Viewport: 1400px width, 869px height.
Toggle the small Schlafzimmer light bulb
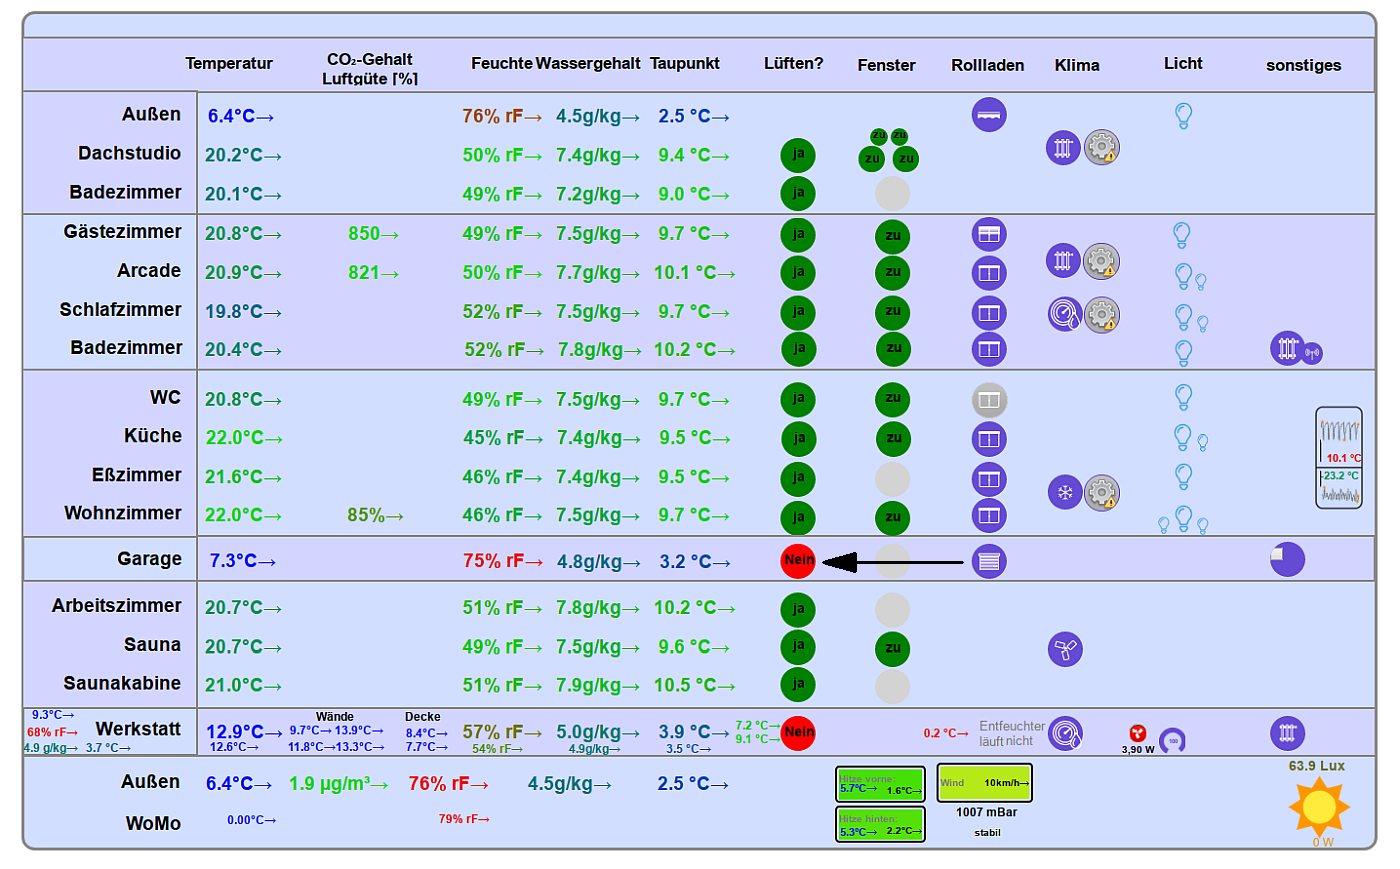pos(1203,324)
